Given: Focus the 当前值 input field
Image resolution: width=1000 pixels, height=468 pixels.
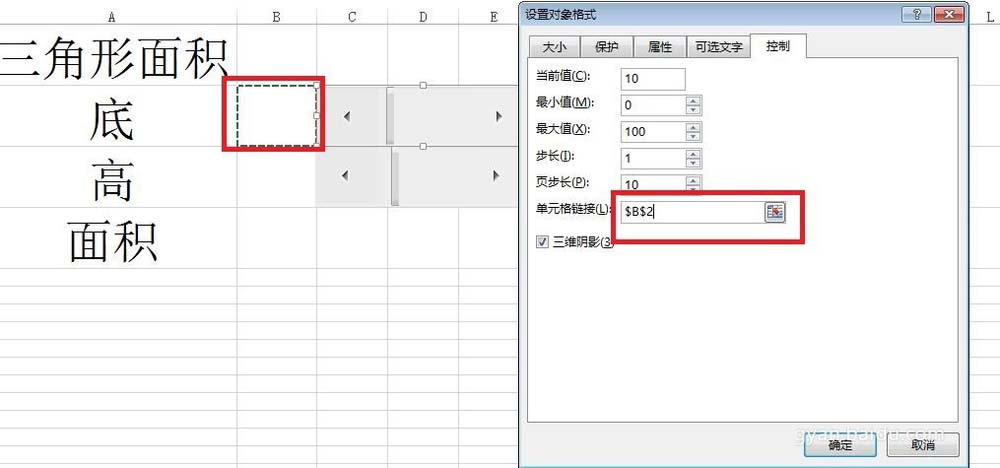Looking at the screenshot, I should click(x=652, y=78).
